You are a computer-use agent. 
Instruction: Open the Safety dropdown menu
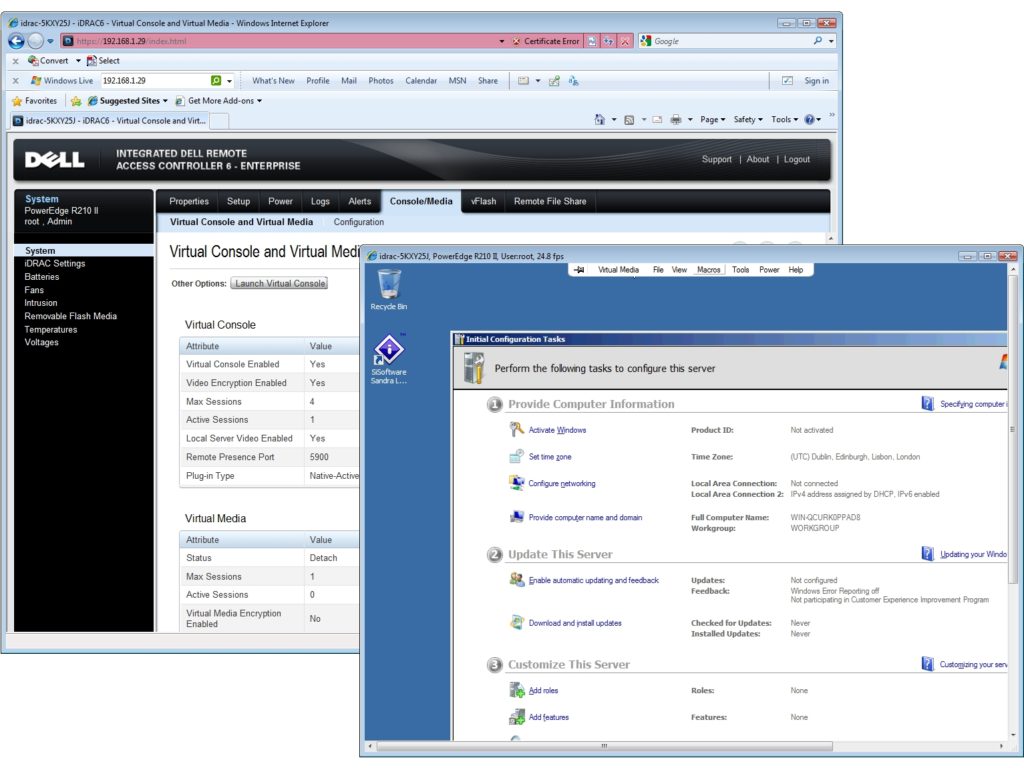tap(747, 119)
